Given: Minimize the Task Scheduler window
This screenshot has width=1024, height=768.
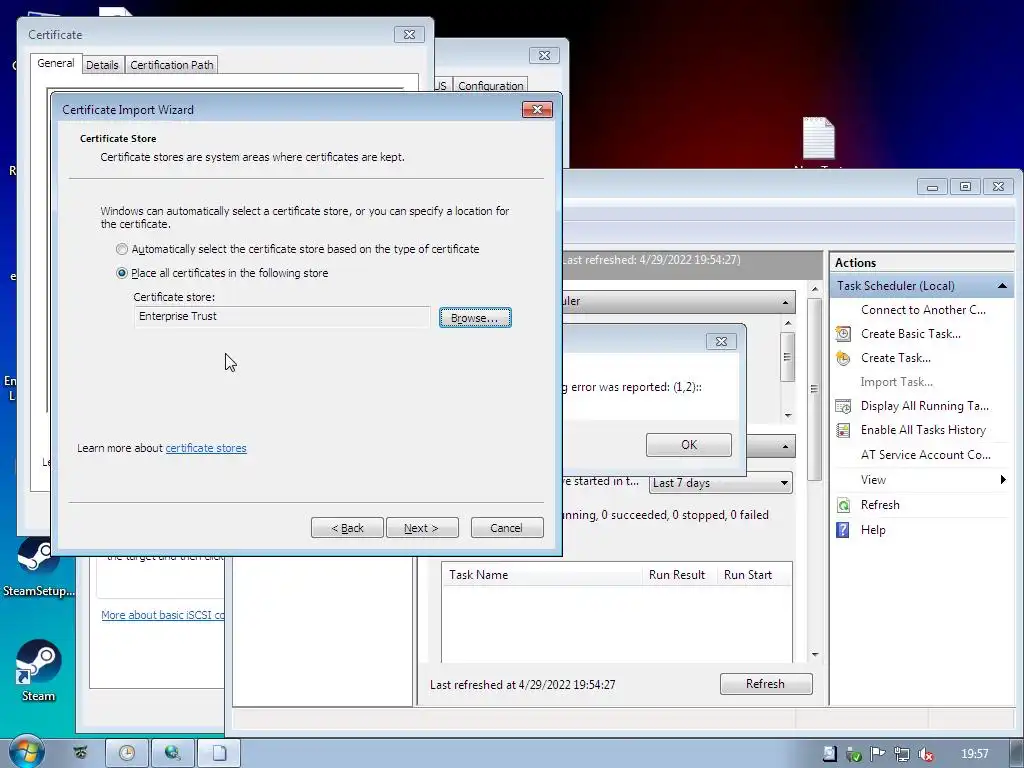Looking at the screenshot, I should 933,187.
